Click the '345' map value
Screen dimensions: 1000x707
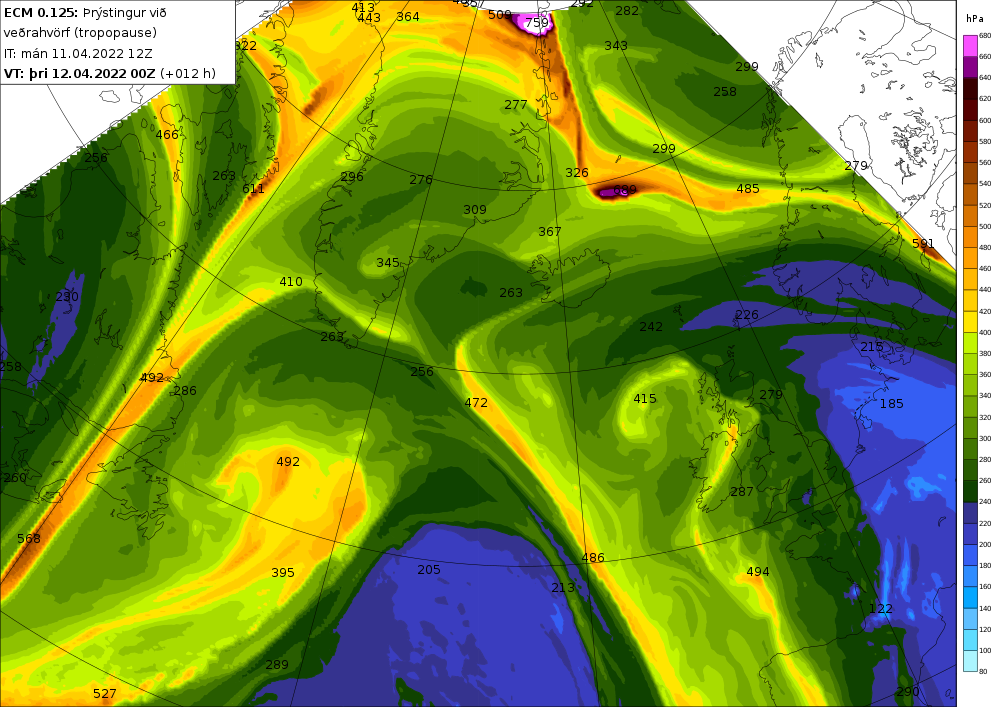coord(388,263)
